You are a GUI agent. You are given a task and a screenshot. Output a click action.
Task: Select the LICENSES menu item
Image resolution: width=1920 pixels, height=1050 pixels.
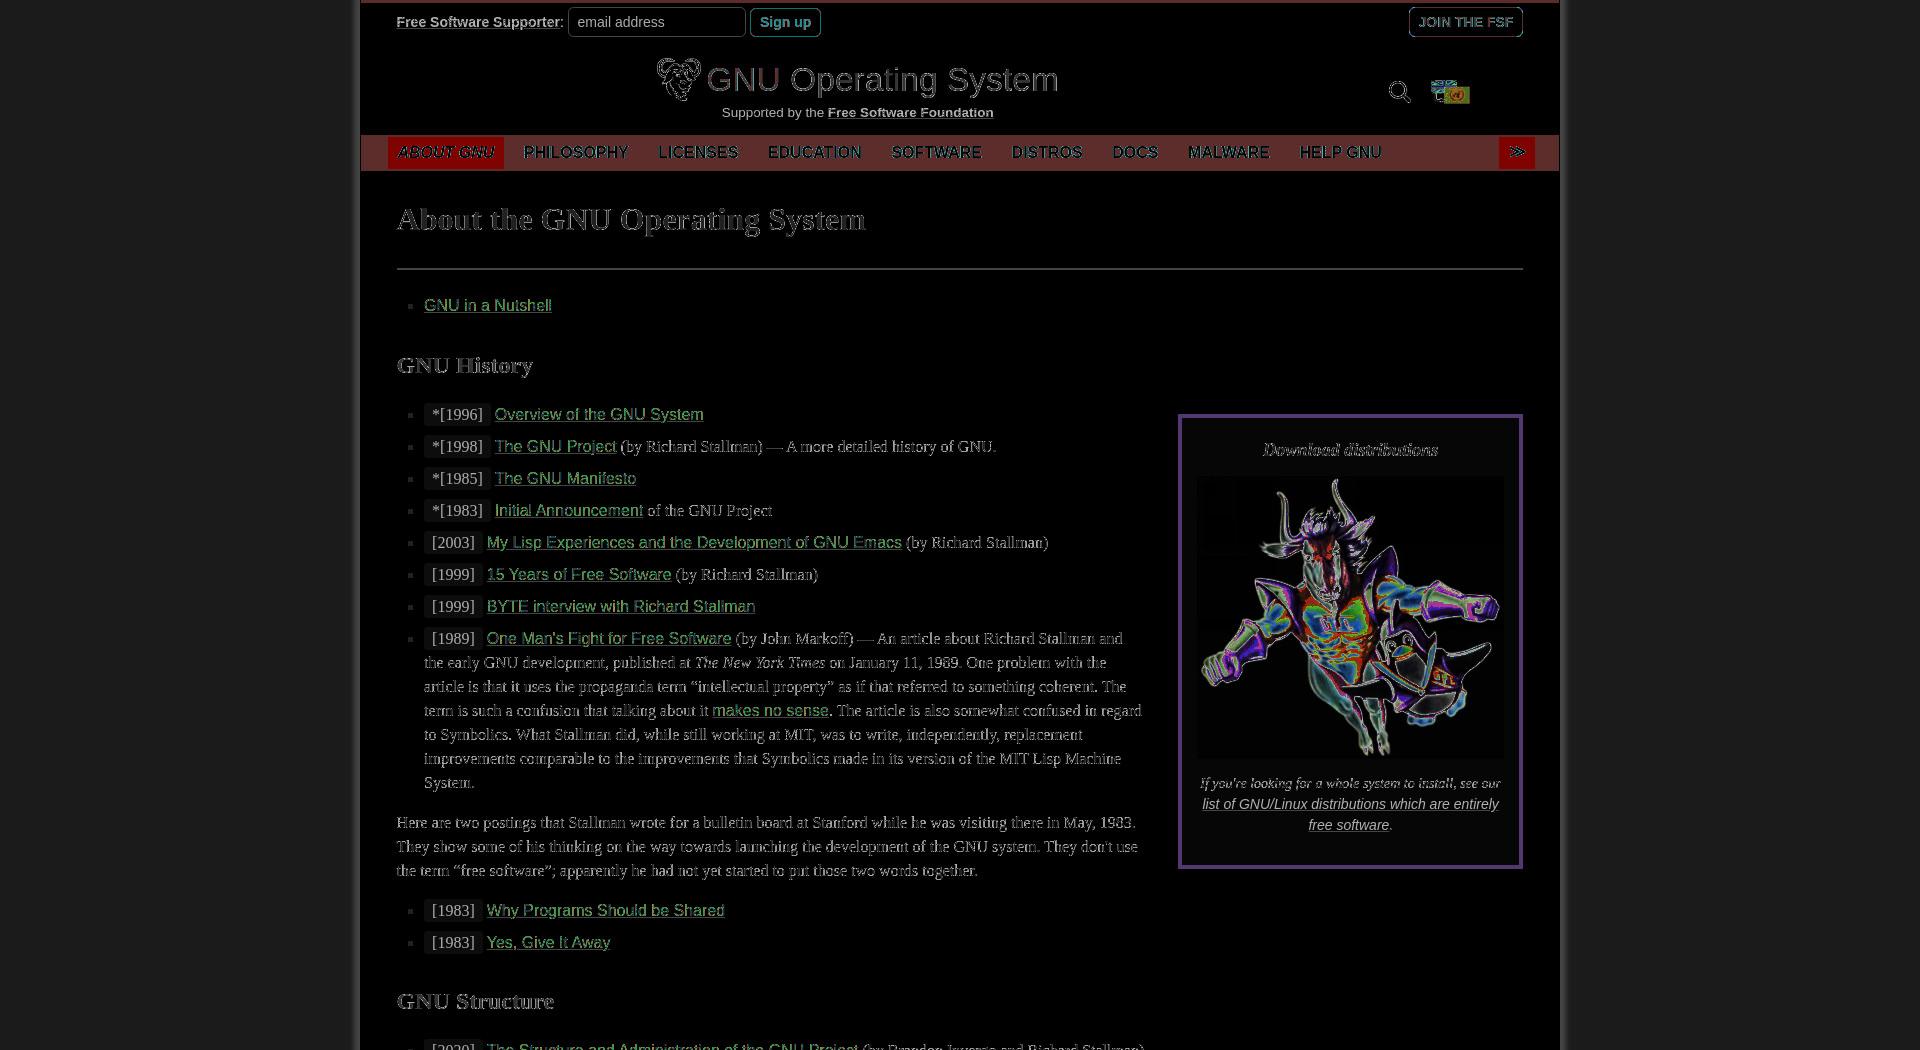click(698, 153)
